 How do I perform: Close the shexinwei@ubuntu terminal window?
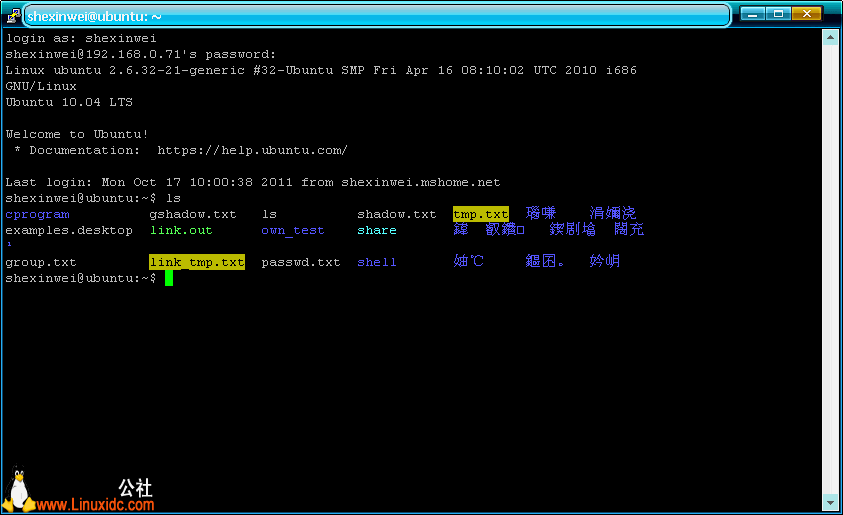tap(806, 14)
